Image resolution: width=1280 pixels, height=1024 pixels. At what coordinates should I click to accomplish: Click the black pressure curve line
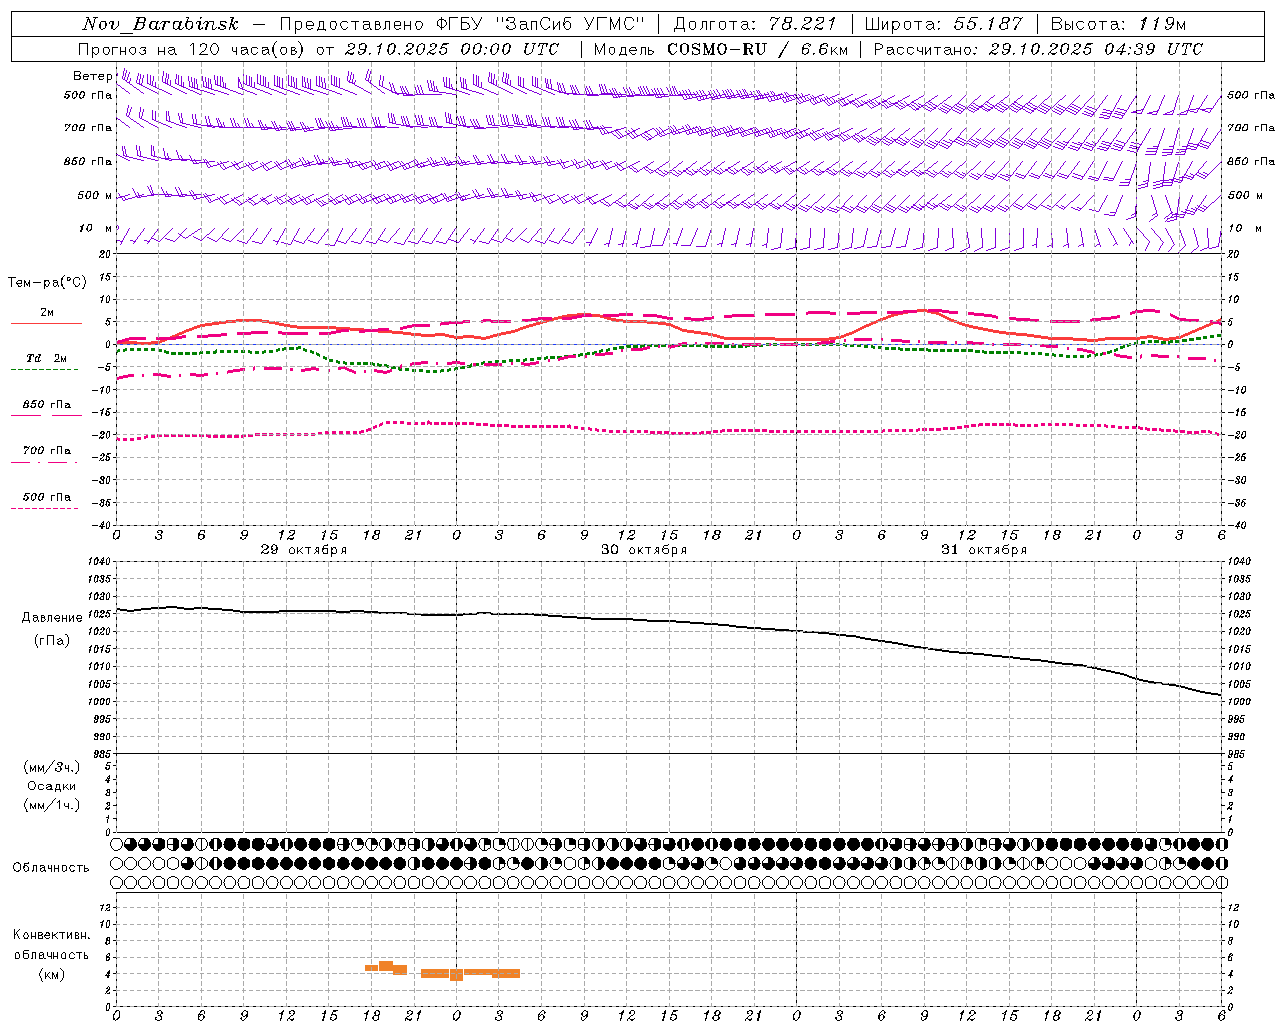[x=668, y=622]
